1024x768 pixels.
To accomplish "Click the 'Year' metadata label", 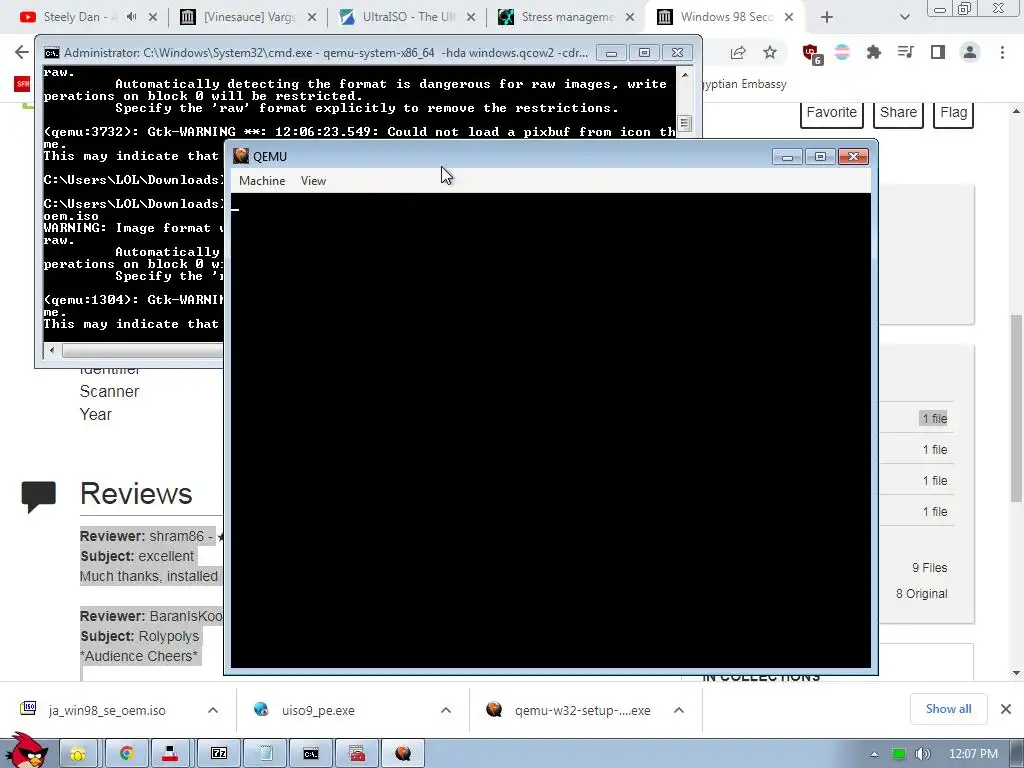I will pos(95,414).
